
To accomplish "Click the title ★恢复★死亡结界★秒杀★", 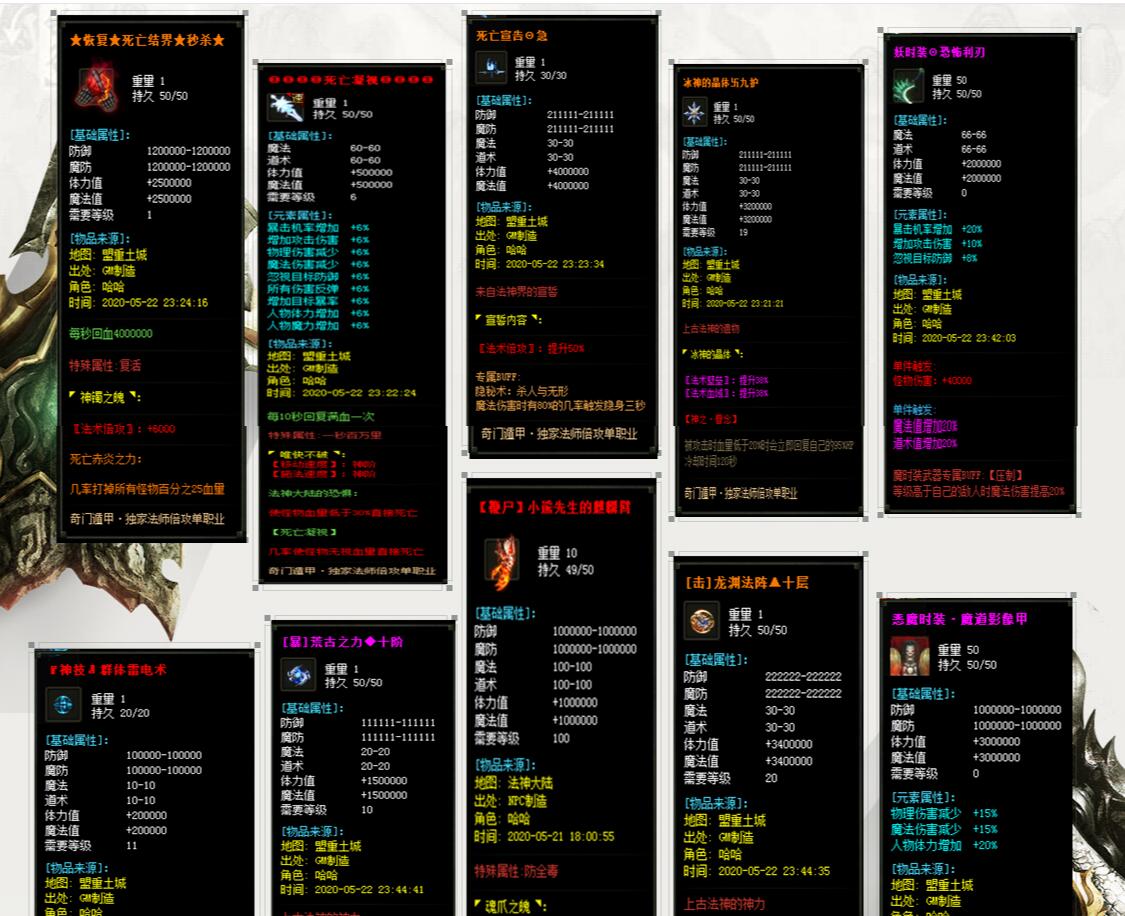I will [x=147, y=40].
